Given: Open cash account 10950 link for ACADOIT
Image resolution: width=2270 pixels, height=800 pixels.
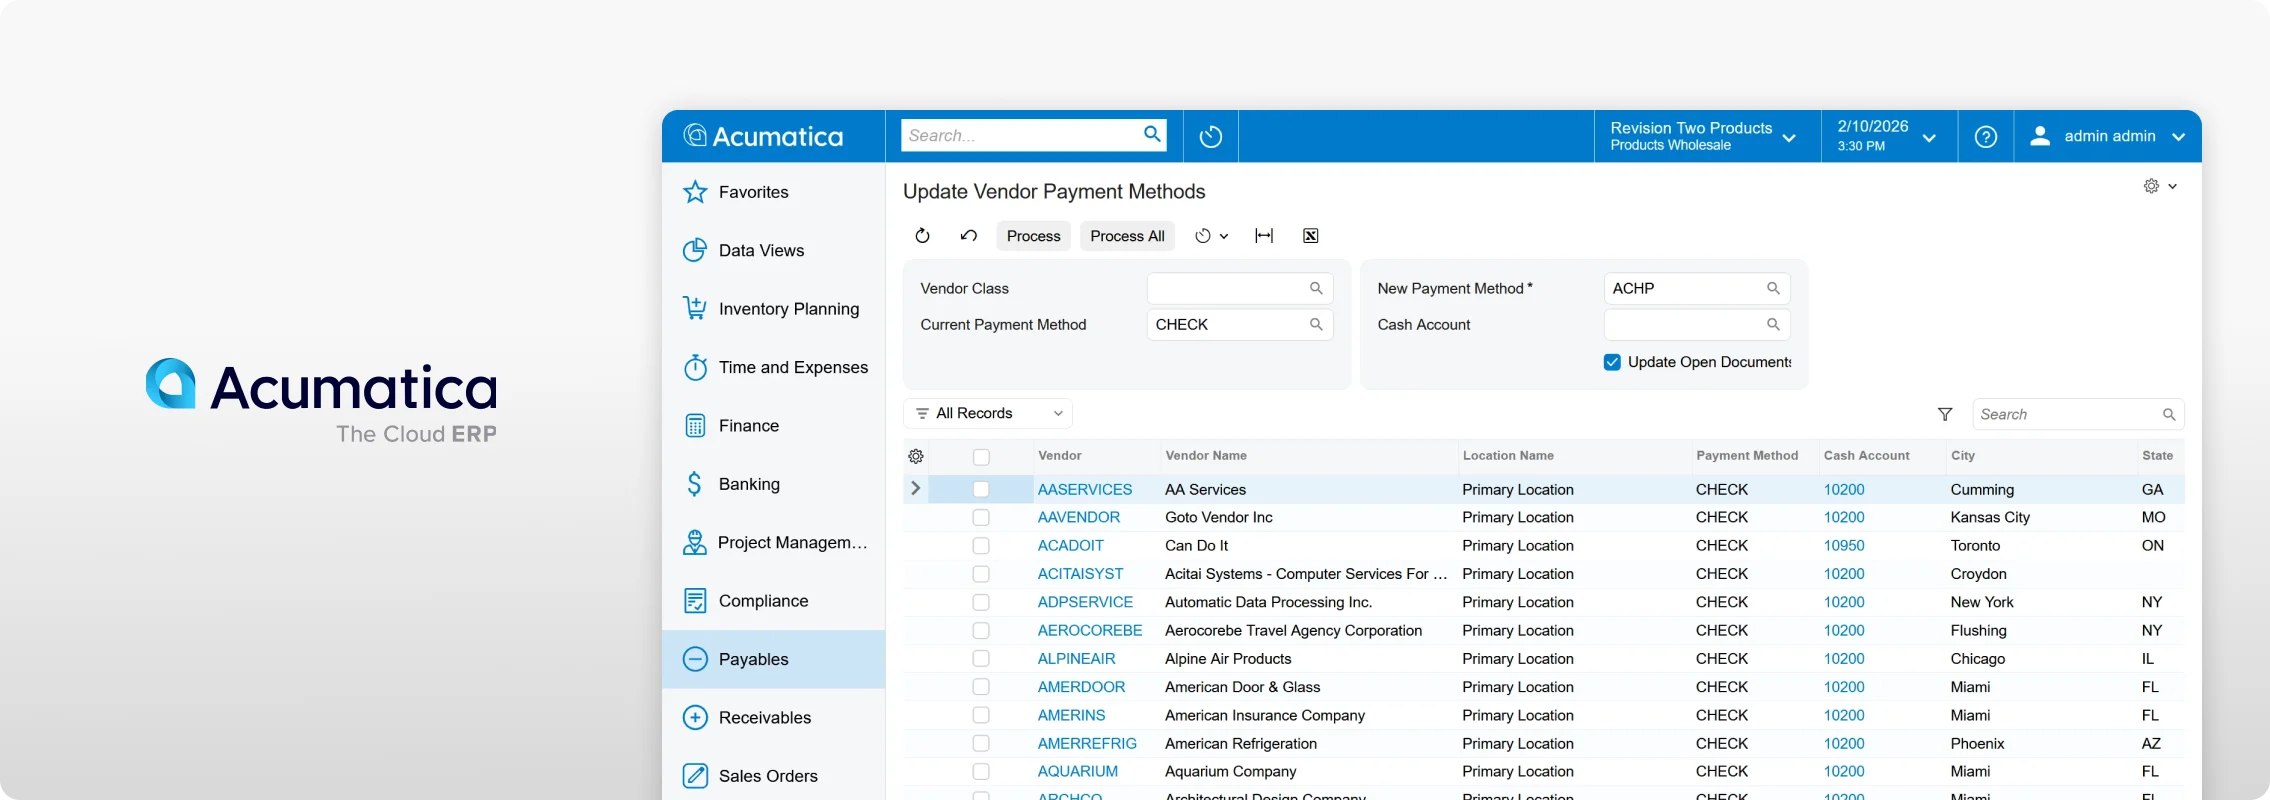Looking at the screenshot, I should click(x=1844, y=546).
